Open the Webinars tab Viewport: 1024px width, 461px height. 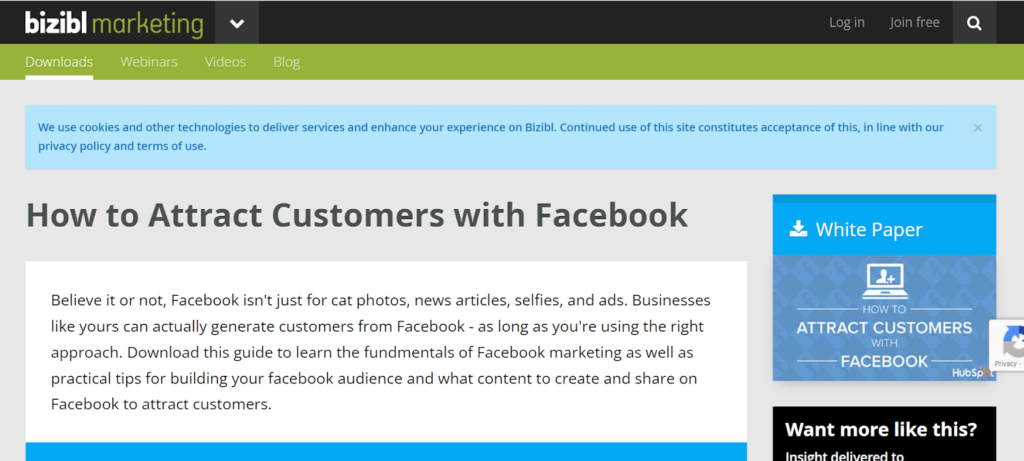149,62
